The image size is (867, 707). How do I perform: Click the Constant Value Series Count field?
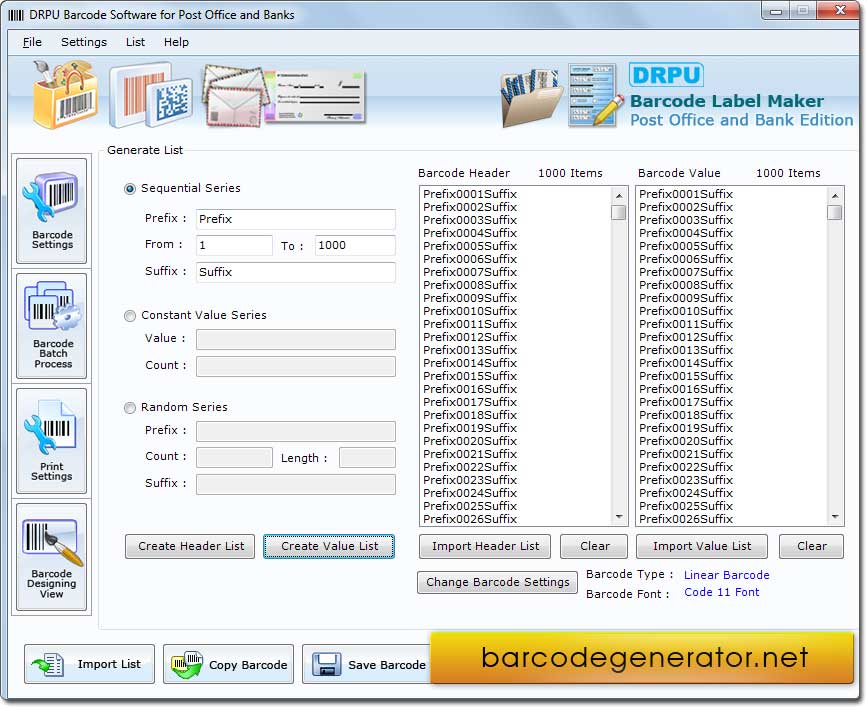(x=296, y=366)
